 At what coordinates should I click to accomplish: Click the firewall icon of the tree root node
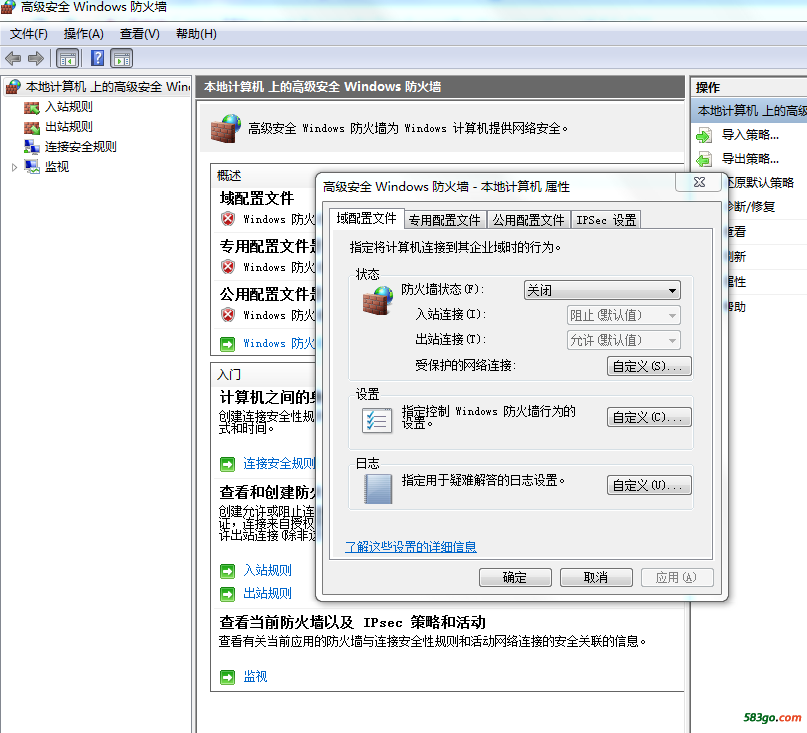pos(13,87)
